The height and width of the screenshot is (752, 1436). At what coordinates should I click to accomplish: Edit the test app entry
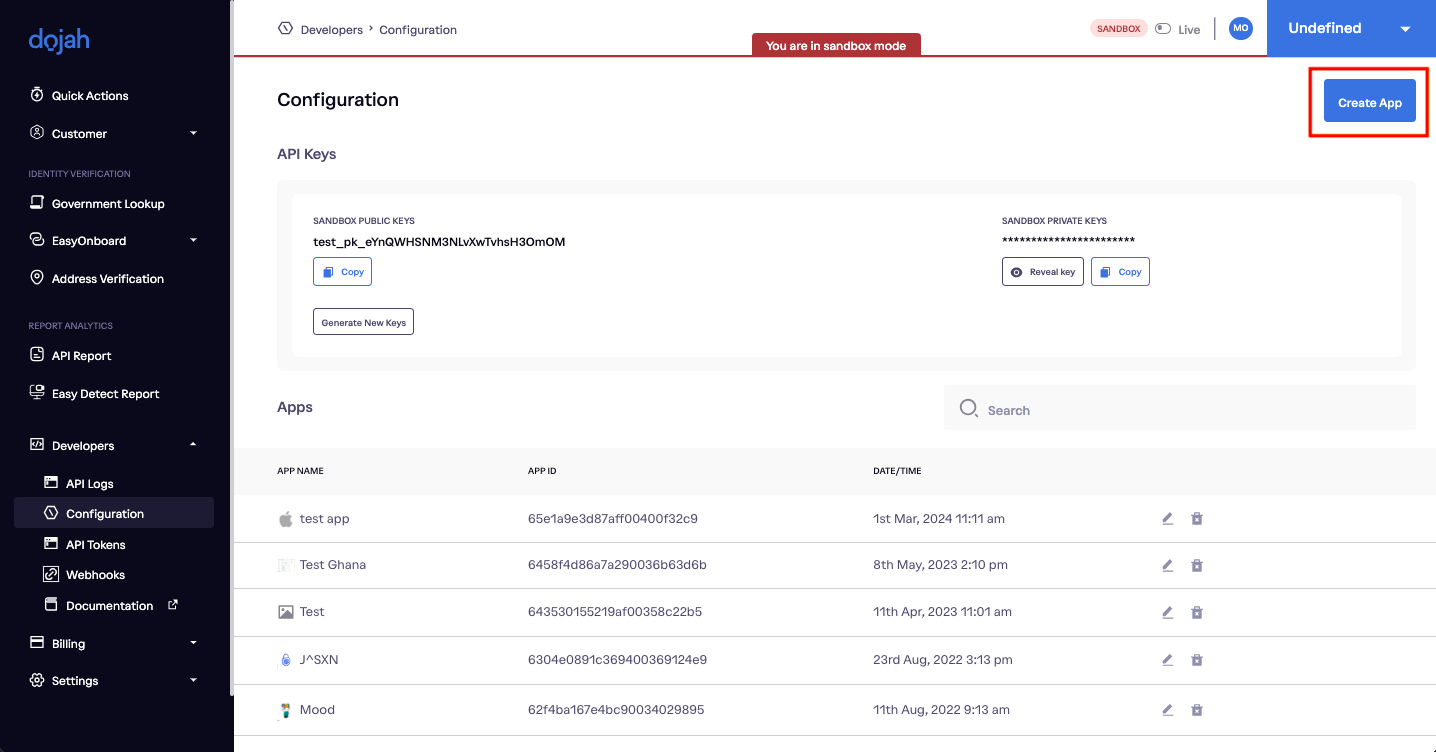point(1167,519)
